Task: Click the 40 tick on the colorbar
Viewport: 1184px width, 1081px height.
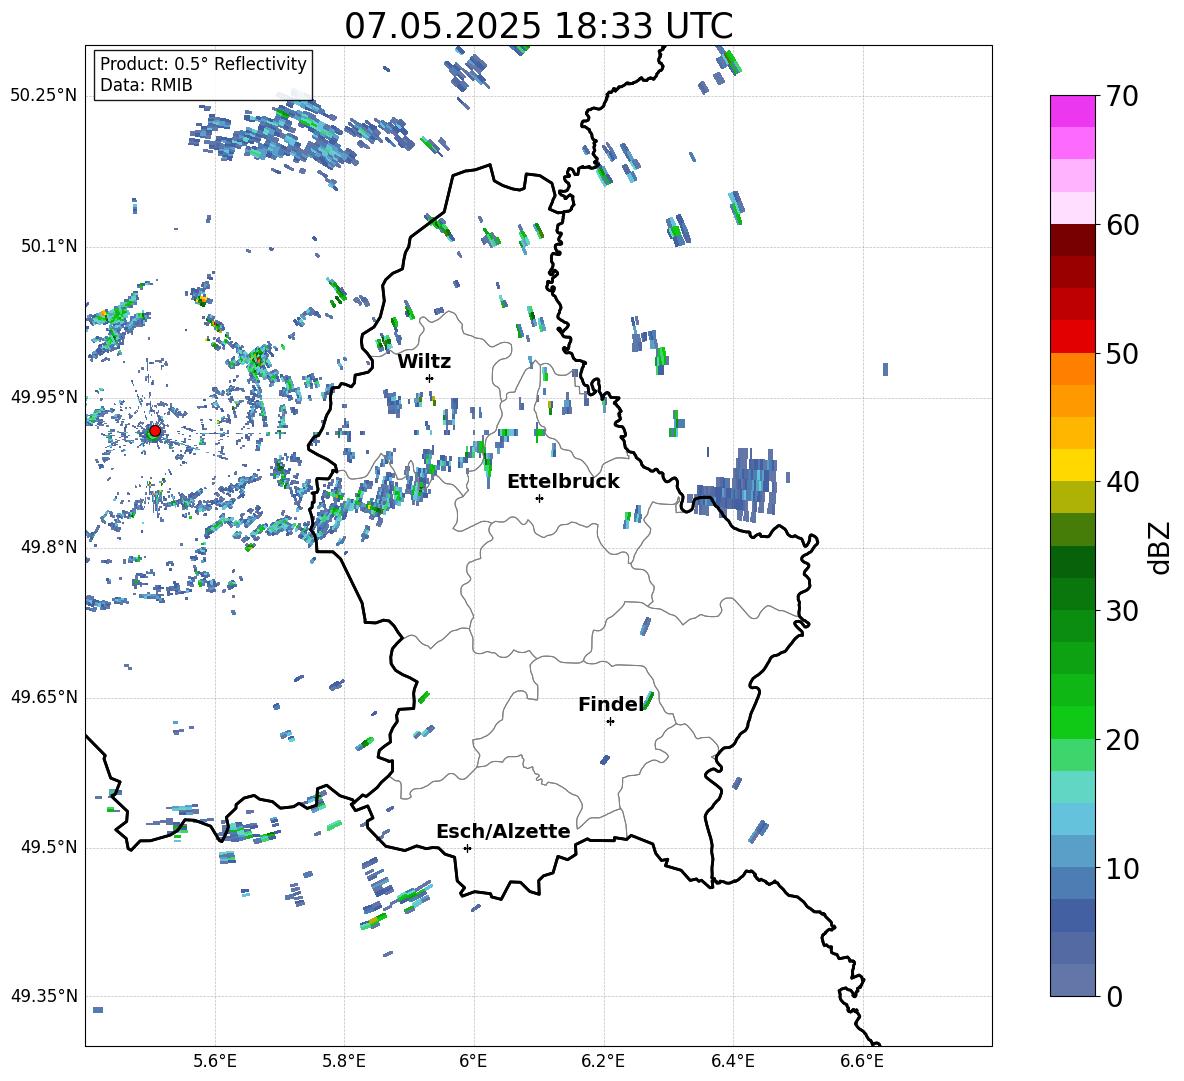Action: pyautogui.click(x=1123, y=482)
